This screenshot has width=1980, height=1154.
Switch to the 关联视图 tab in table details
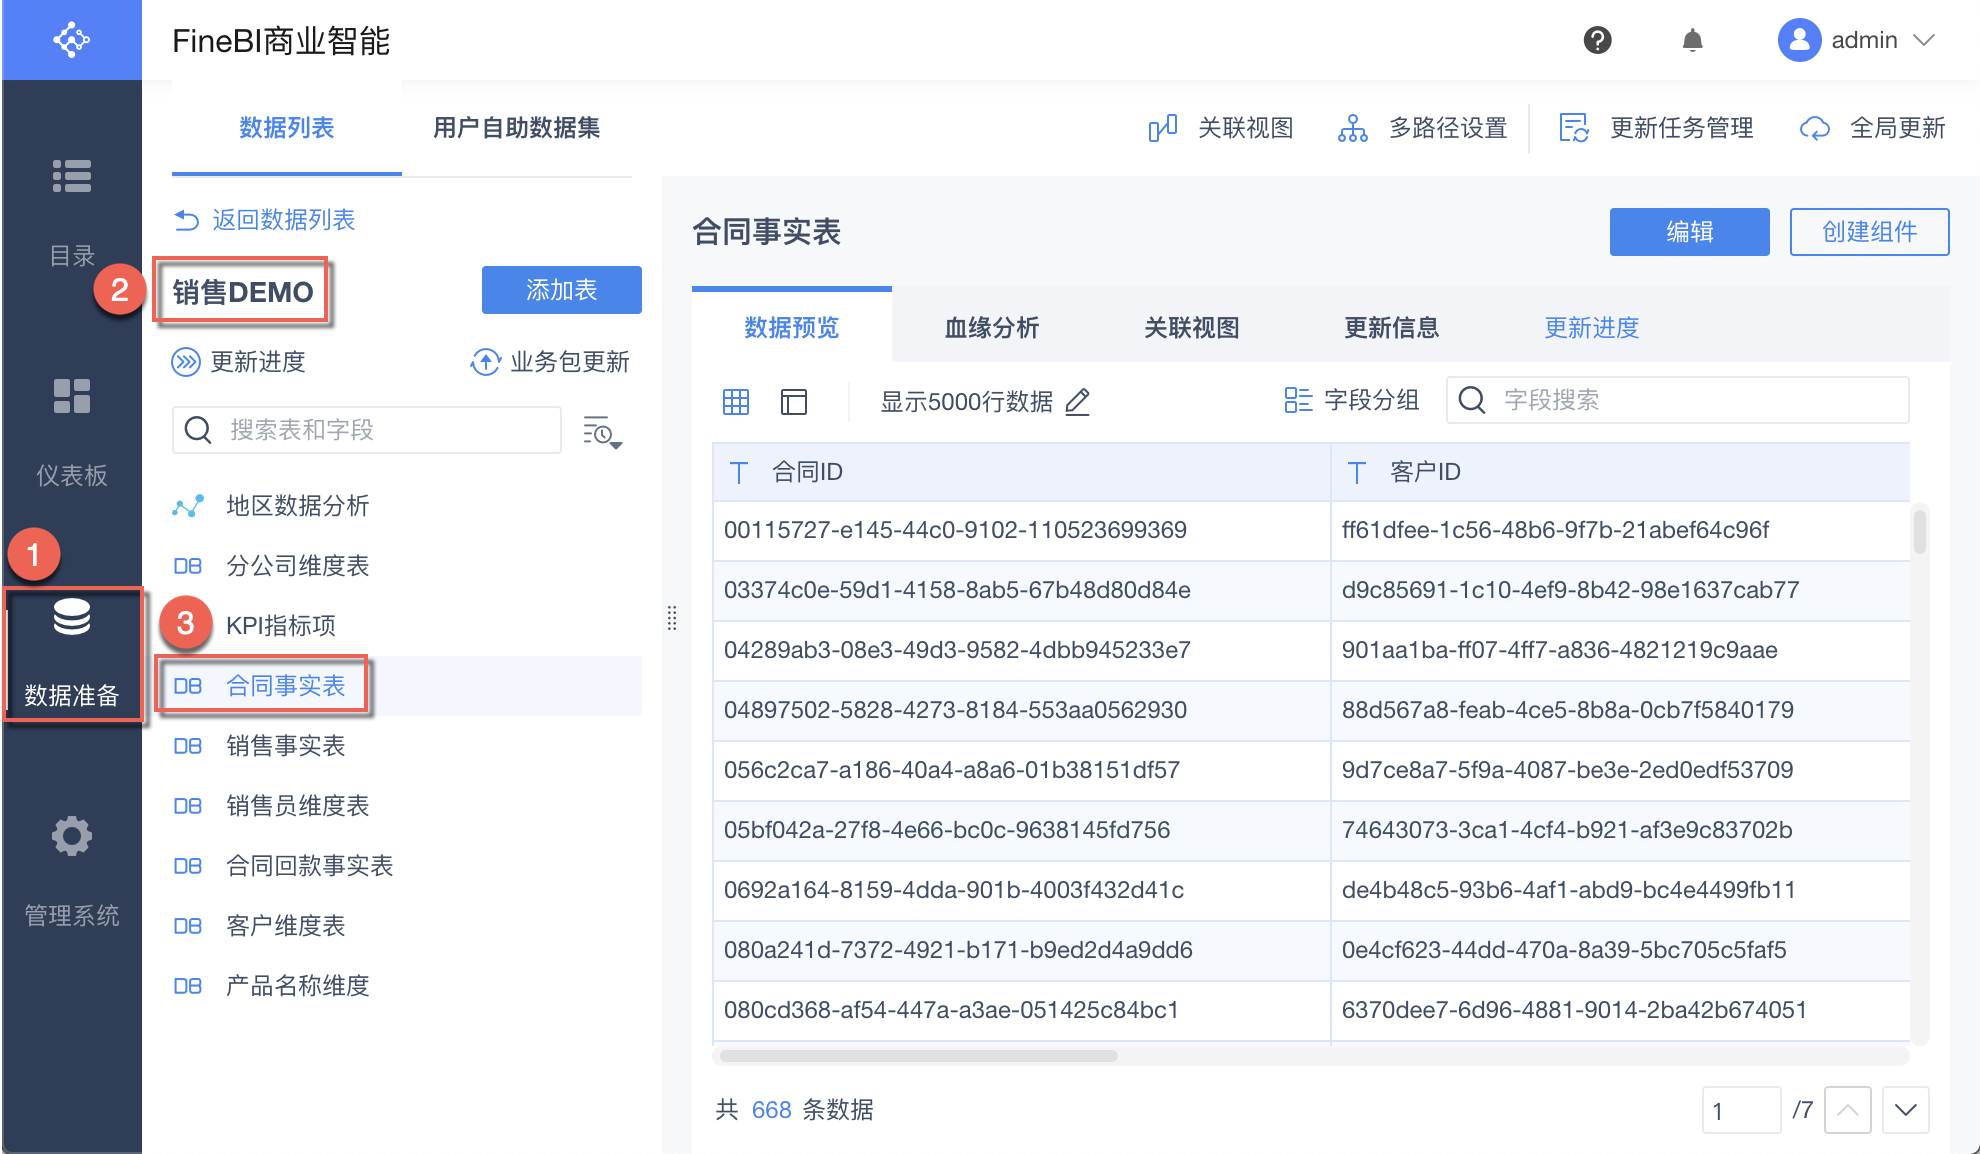click(1192, 327)
